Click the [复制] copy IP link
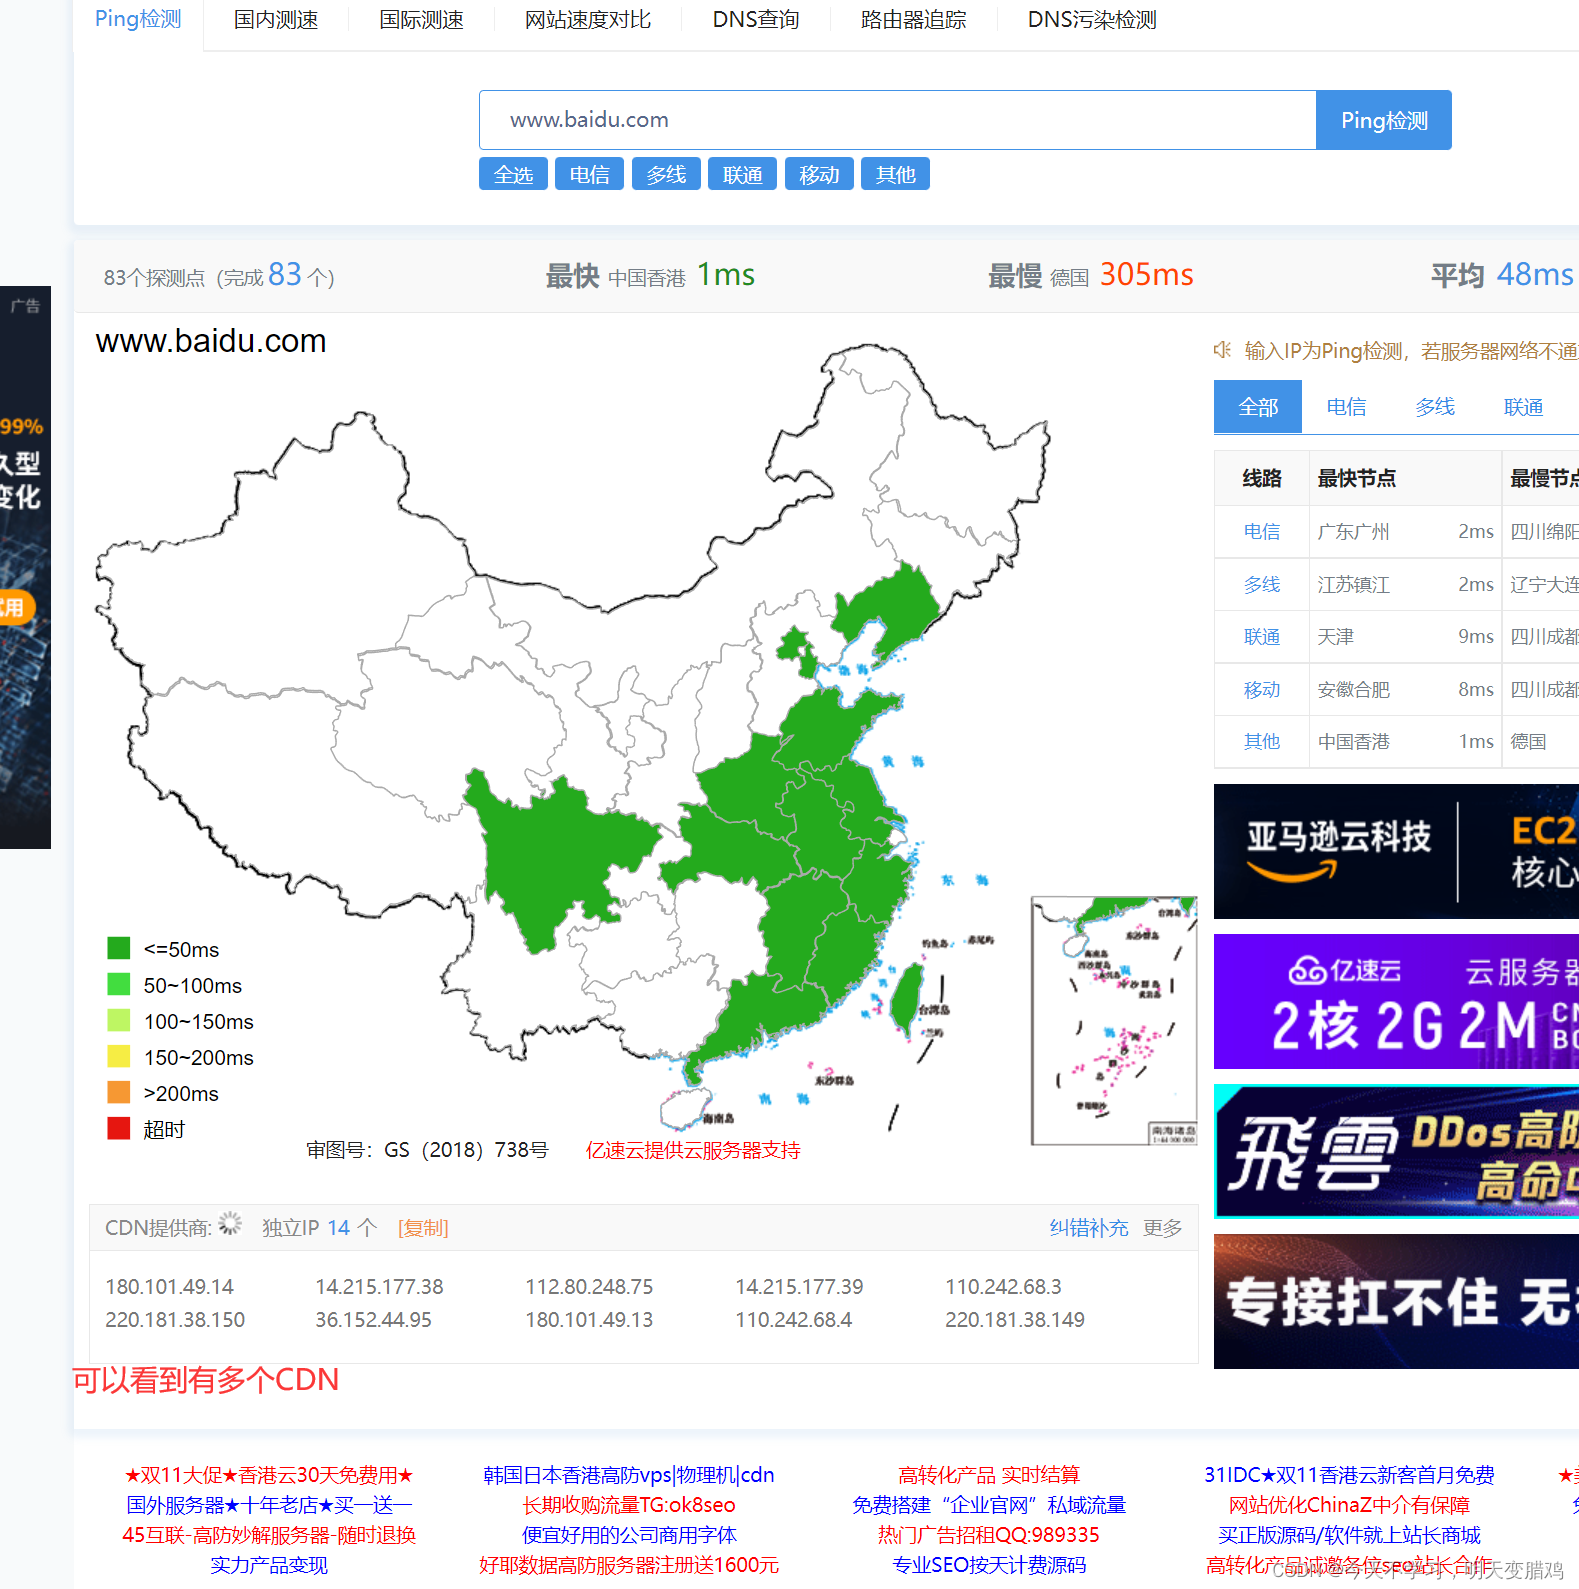Screen dimensions: 1579x1589 [x=423, y=1228]
